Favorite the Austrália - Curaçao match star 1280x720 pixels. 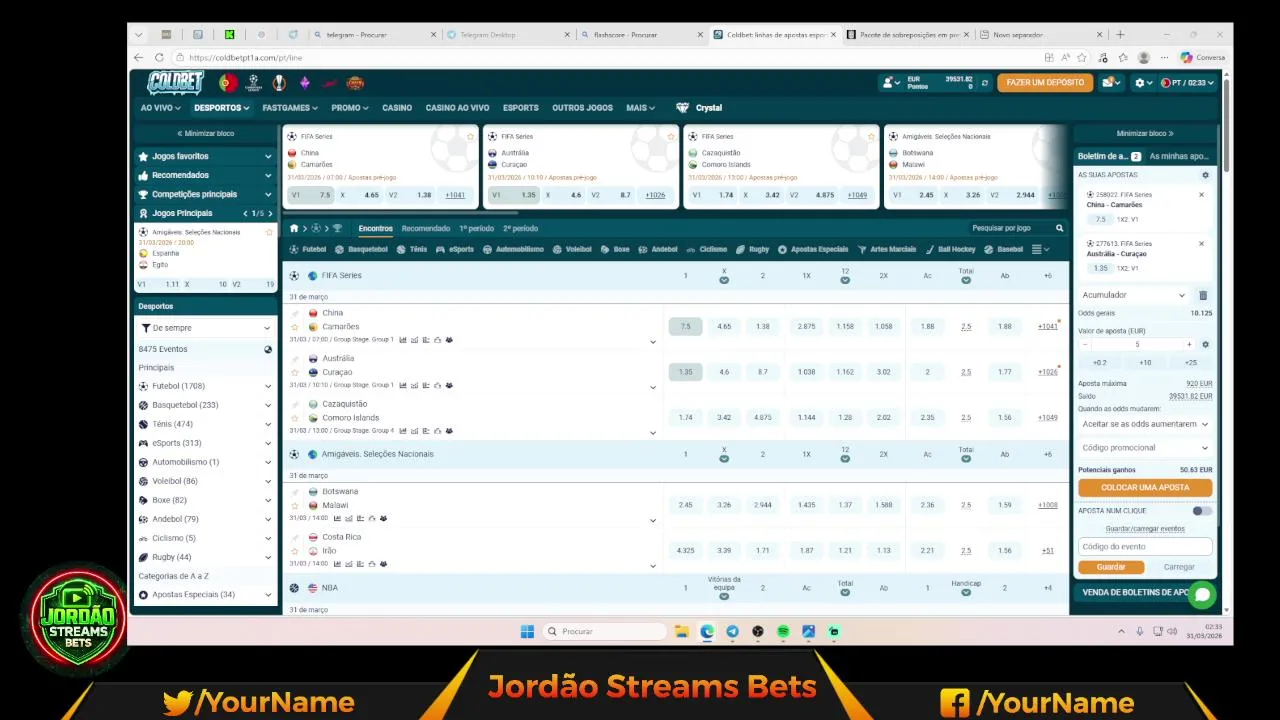(x=295, y=372)
